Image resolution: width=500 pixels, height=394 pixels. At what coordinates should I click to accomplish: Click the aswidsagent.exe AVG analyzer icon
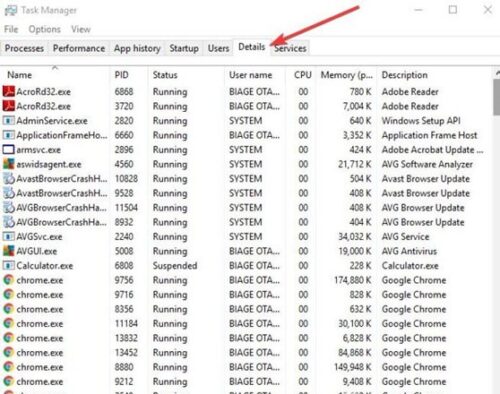[x=9, y=164]
